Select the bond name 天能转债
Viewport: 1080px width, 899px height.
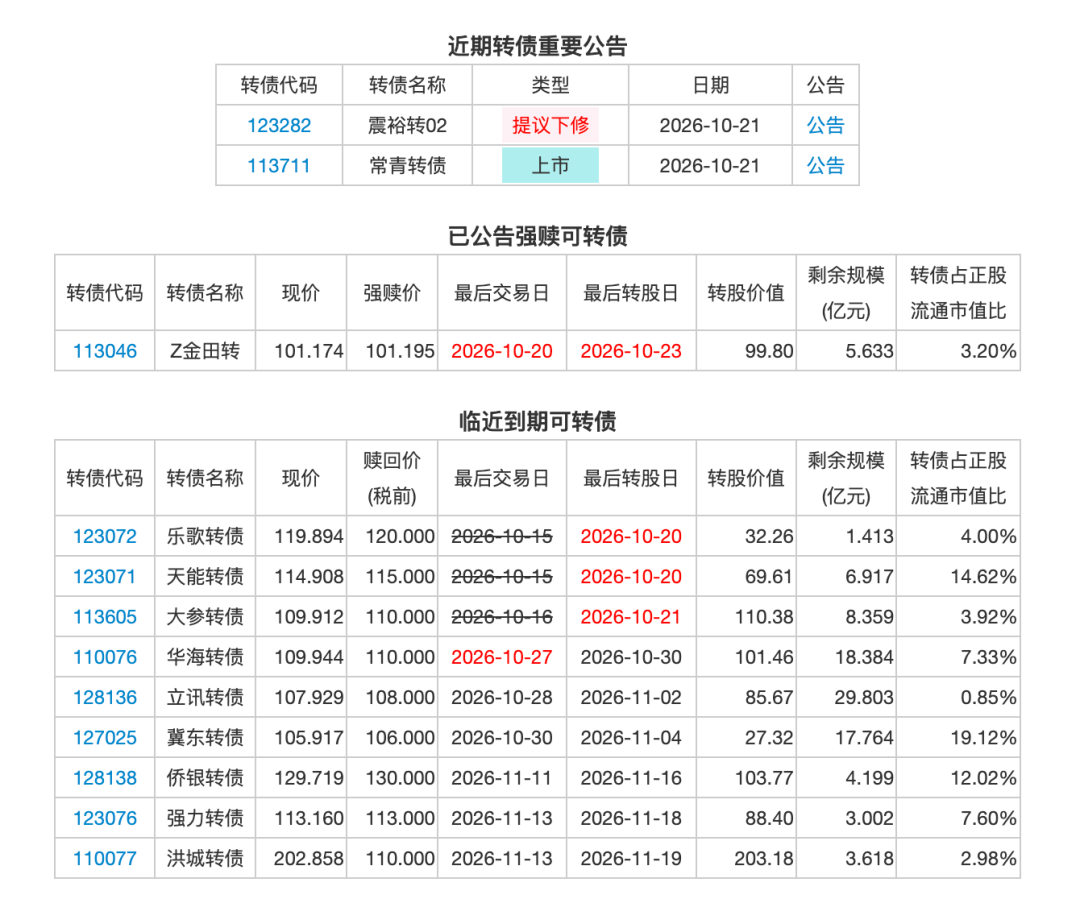pos(205,577)
